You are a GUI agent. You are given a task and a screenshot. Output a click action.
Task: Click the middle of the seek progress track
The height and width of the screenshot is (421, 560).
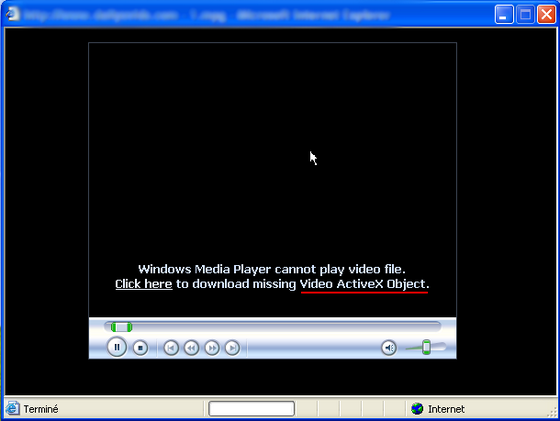(x=272, y=326)
